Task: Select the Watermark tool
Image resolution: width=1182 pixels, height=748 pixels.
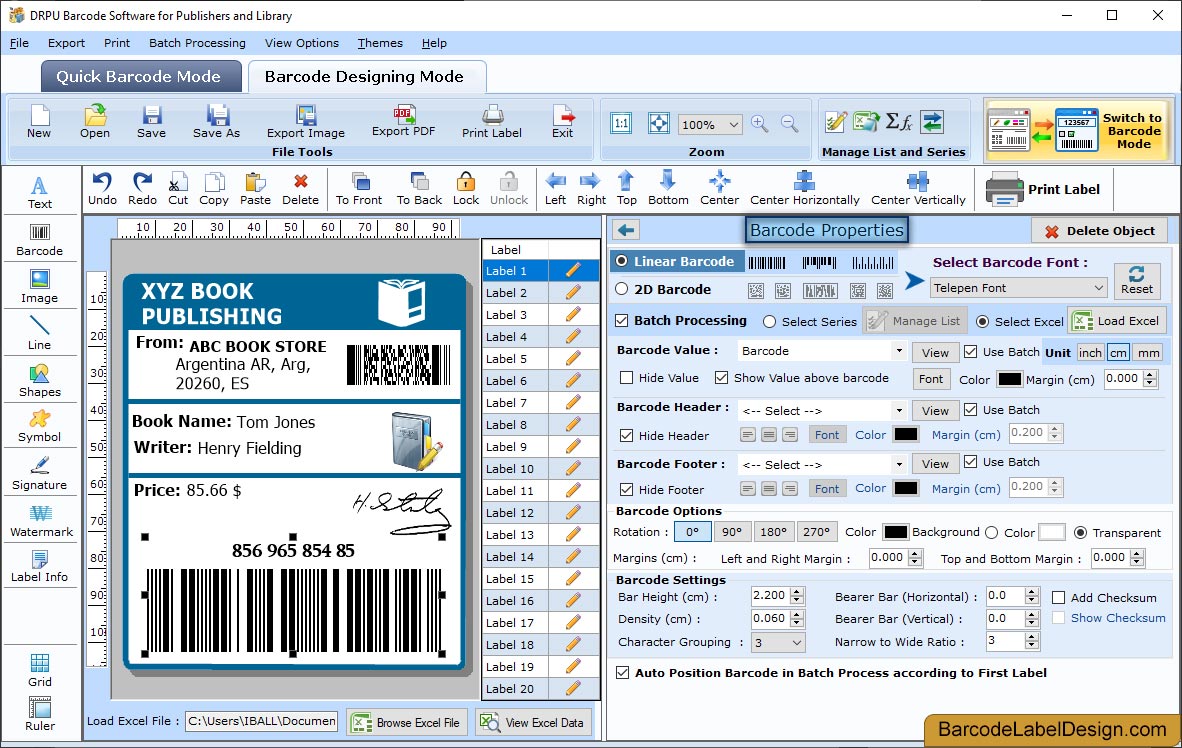Action: pyautogui.click(x=41, y=521)
